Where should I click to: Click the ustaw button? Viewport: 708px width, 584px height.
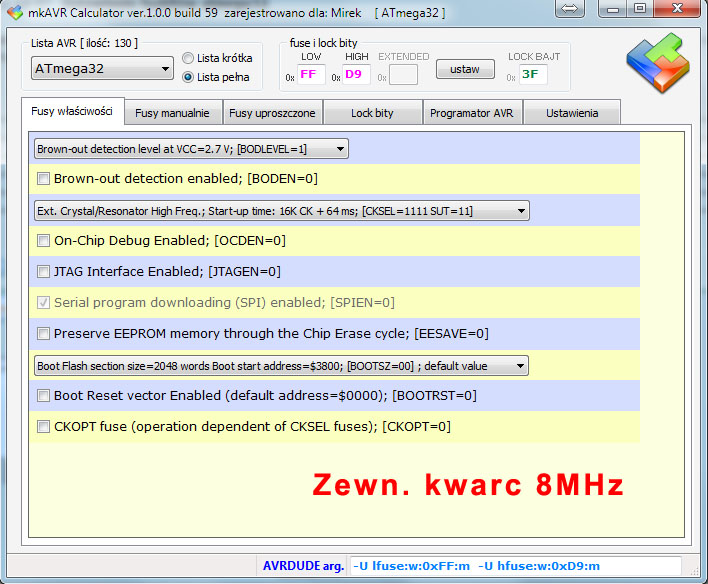(x=465, y=69)
